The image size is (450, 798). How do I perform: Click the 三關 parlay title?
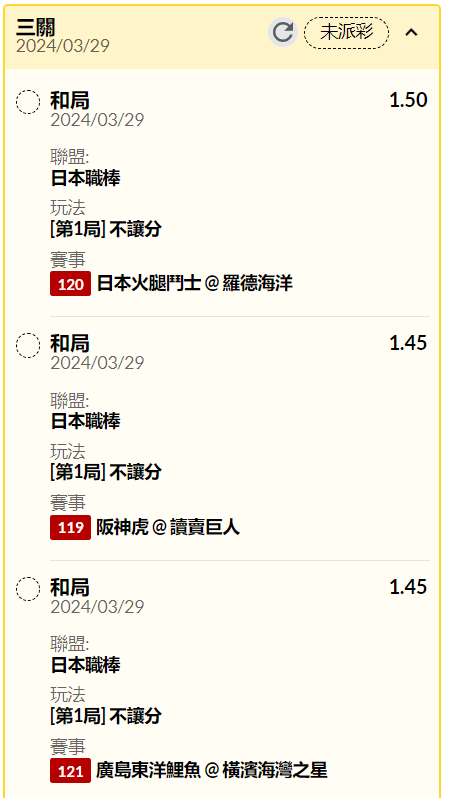pyautogui.click(x=36, y=26)
